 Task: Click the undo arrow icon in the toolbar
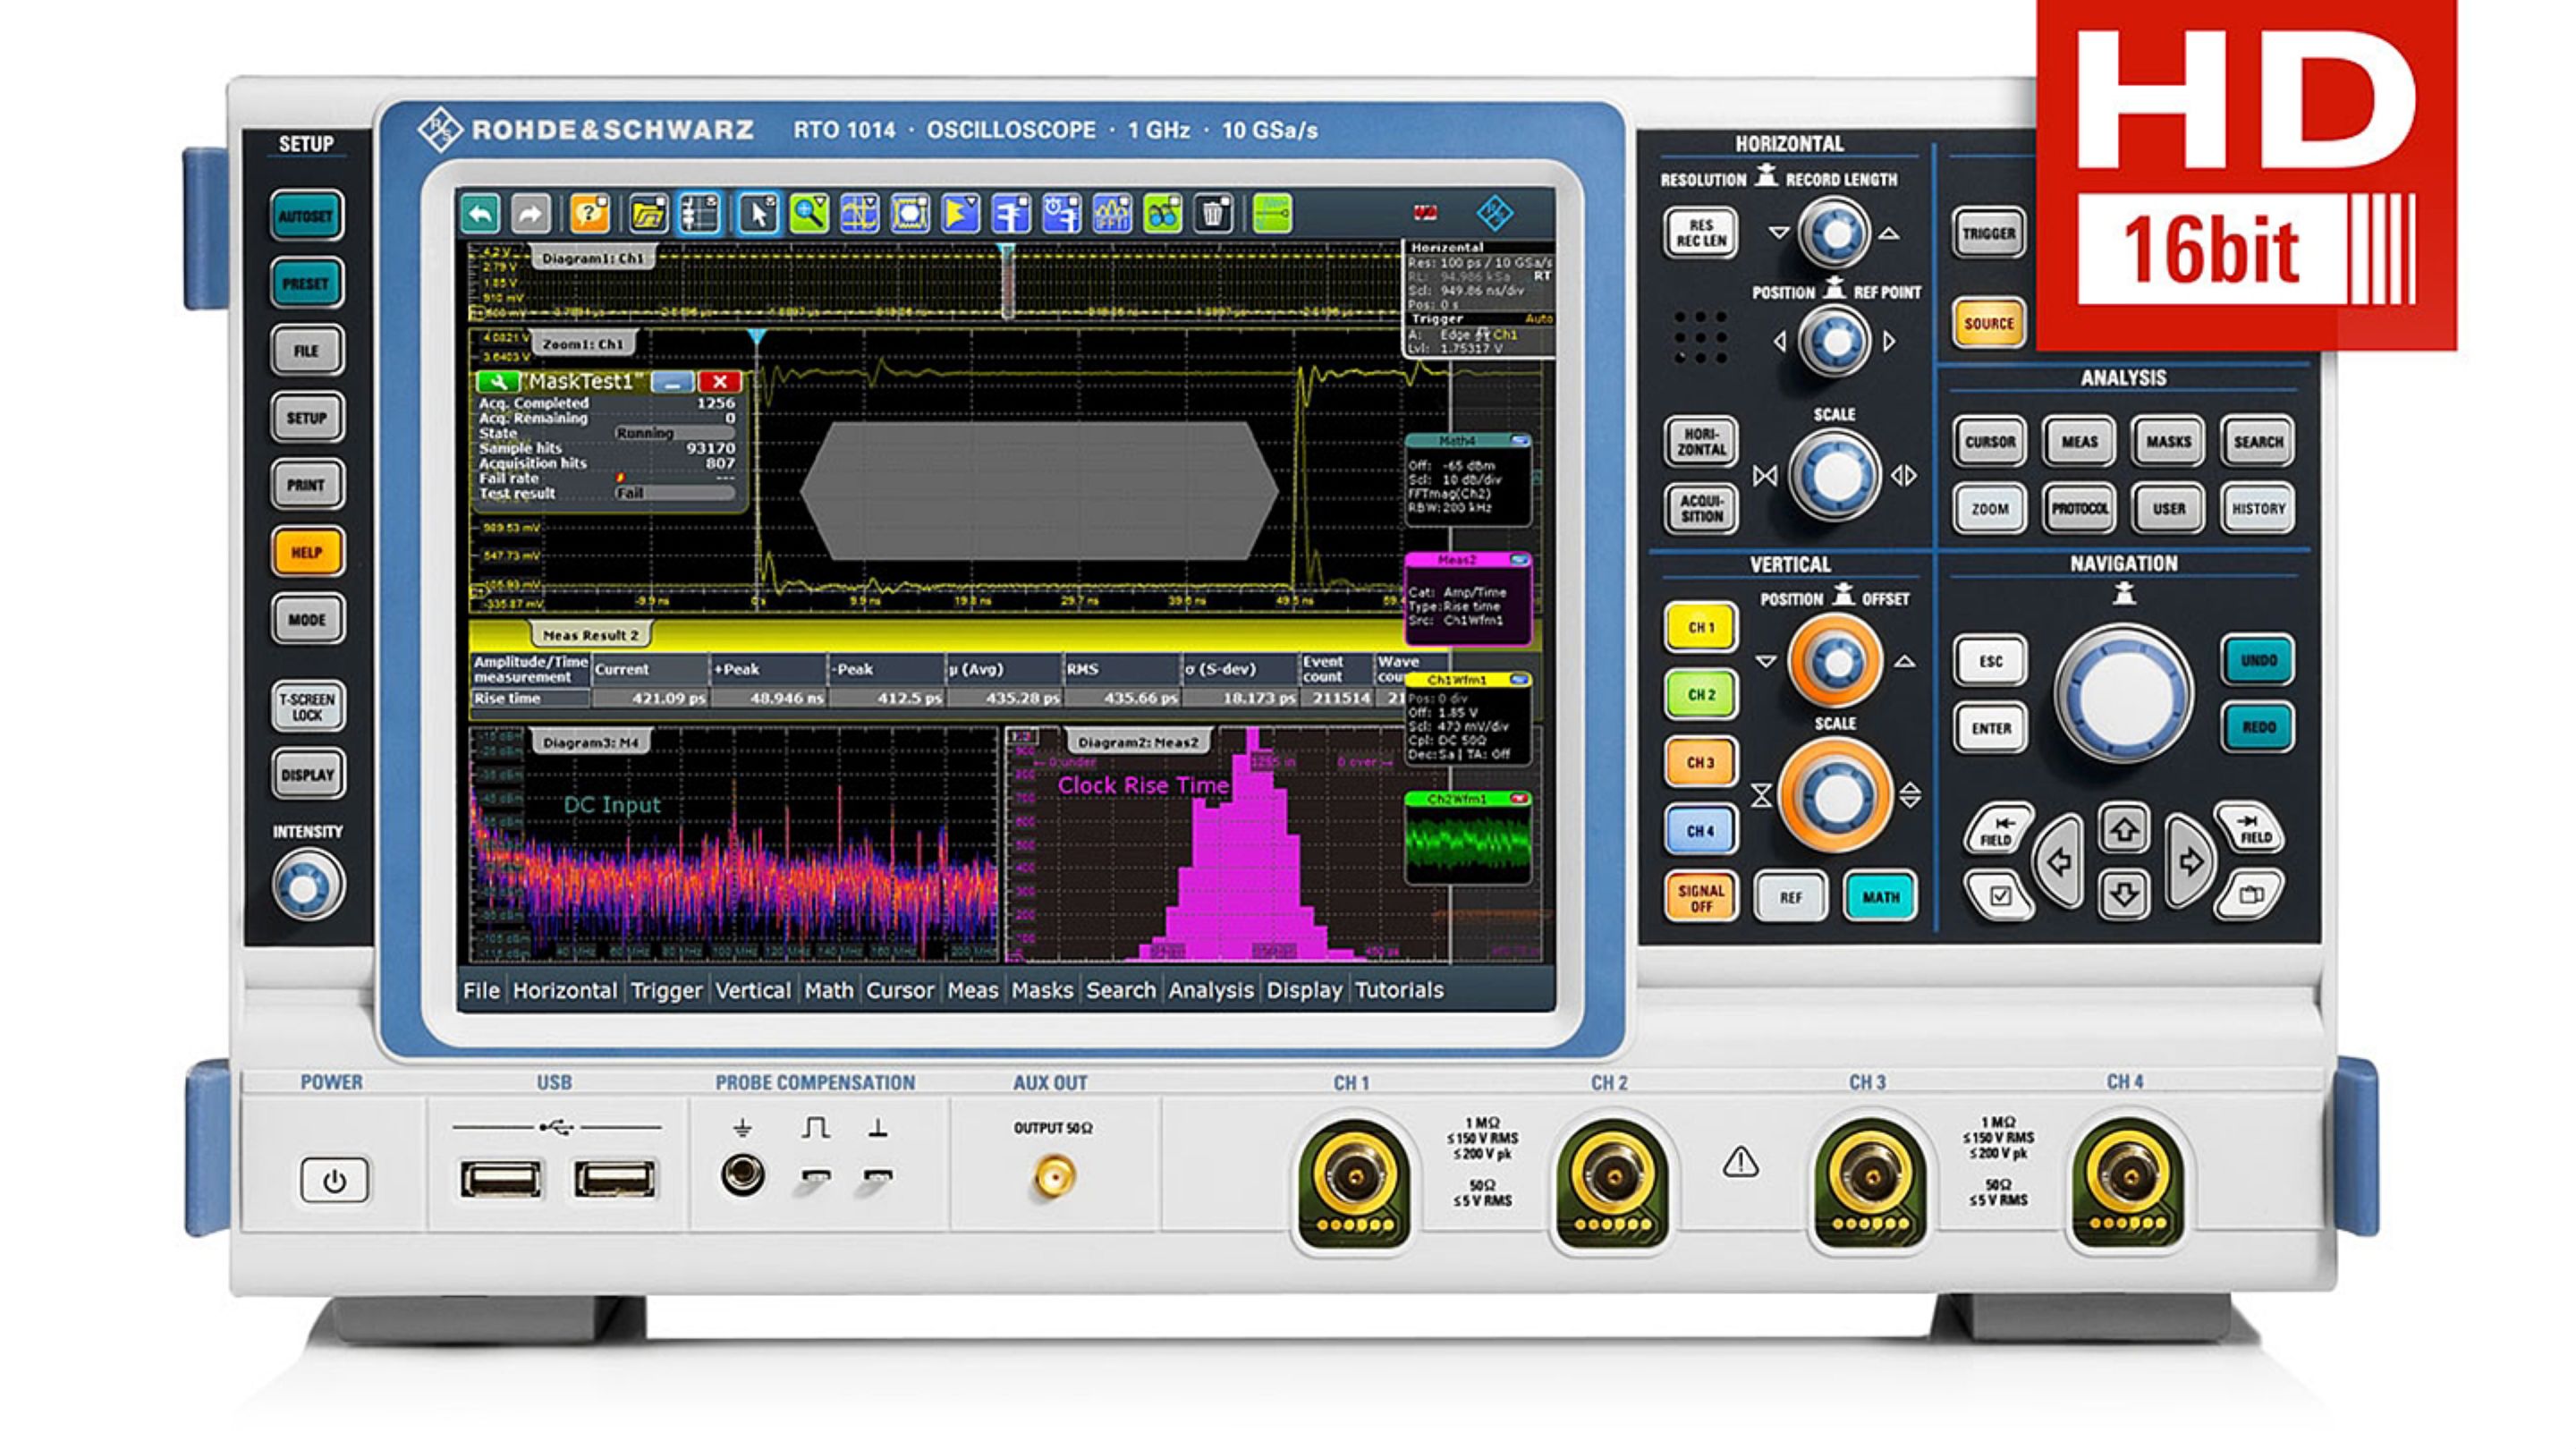click(x=483, y=213)
